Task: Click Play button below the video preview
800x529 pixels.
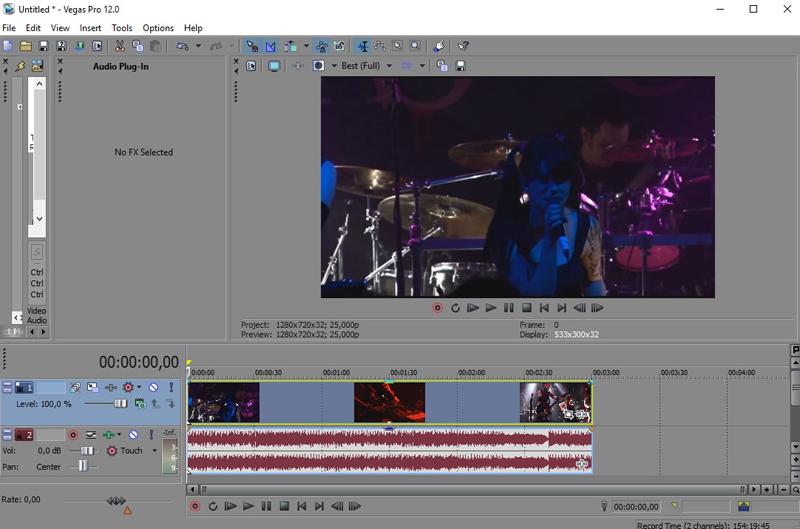Action: pyautogui.click(x=491, y=308)
